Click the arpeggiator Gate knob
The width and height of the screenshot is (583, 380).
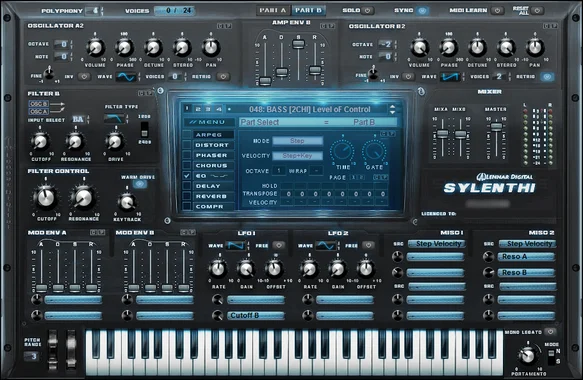click(374, 151)
